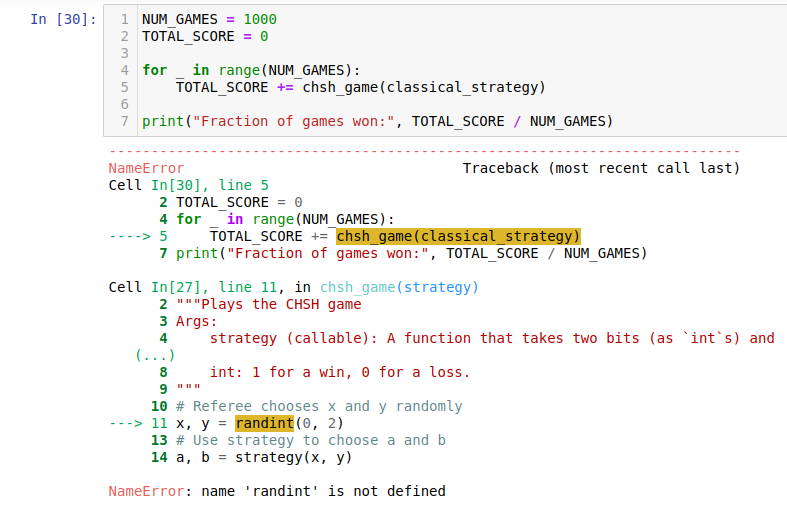Click 'strategy (callable)' docstring description line
This screenshot has width=787, height=525.
492,338
